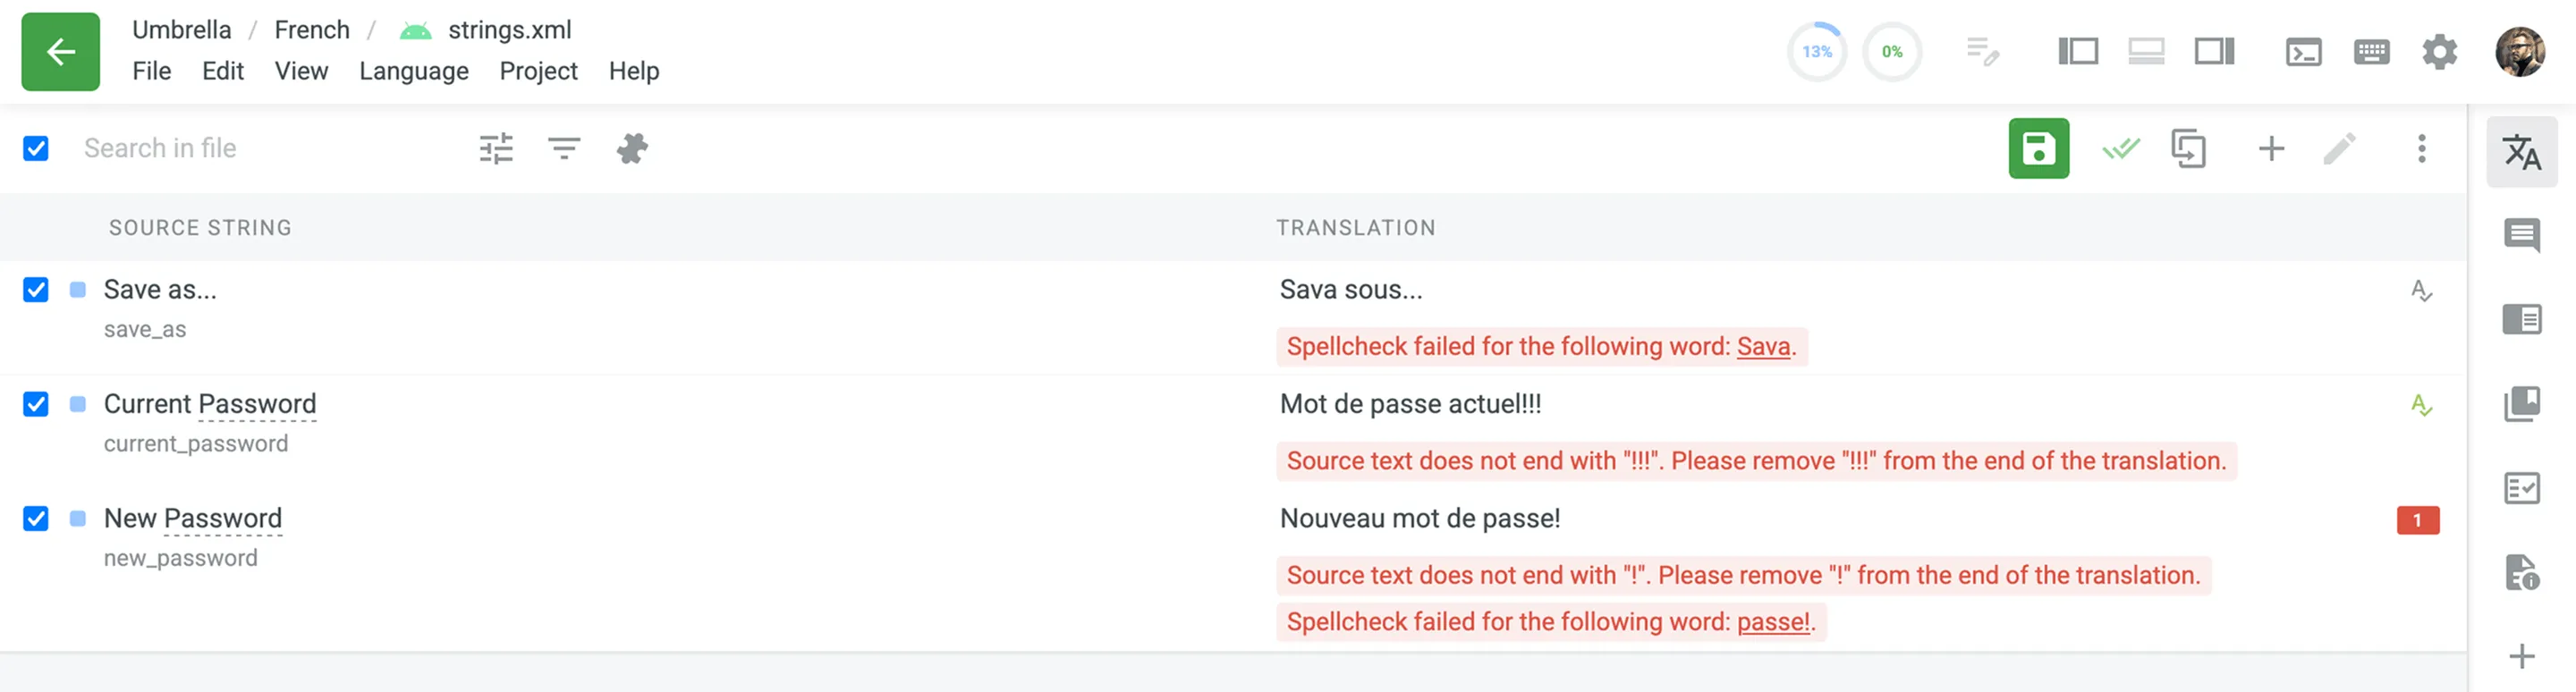Open editor settings with the gear icon
Viewport: 2576px width, 692px height.
pyautogui.click(x=2440, y=51)
